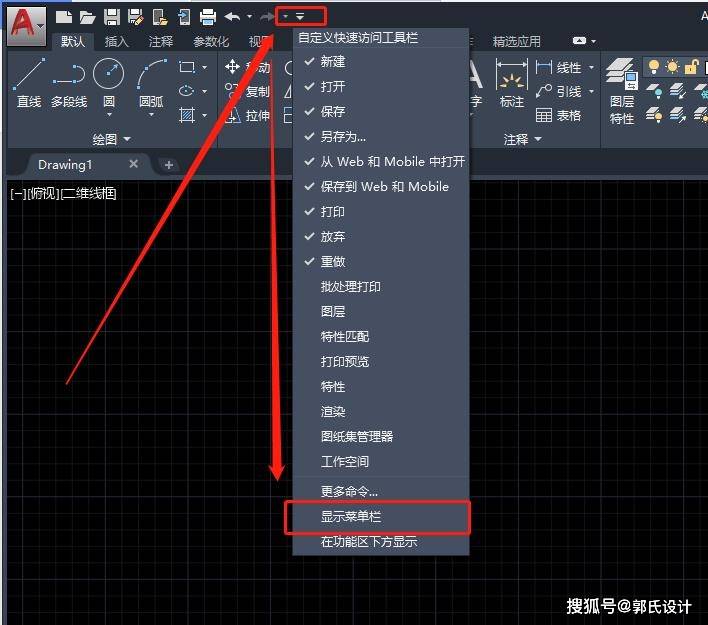Image resolution: width=708 pixels, height=625 pixels.
Task: Uncheck 保存到 Web 和 Mobile entry
Action: pyautogui.click(x=381, y=187)
